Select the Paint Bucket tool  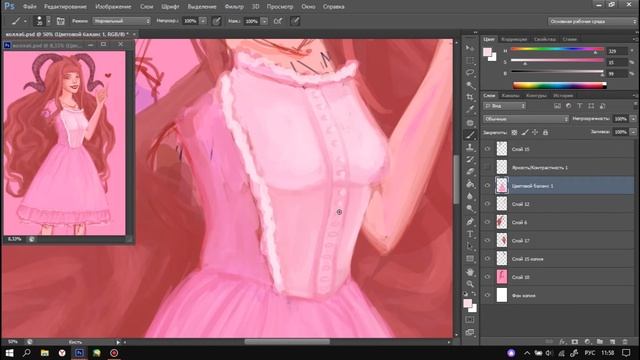tap(470, 184)
